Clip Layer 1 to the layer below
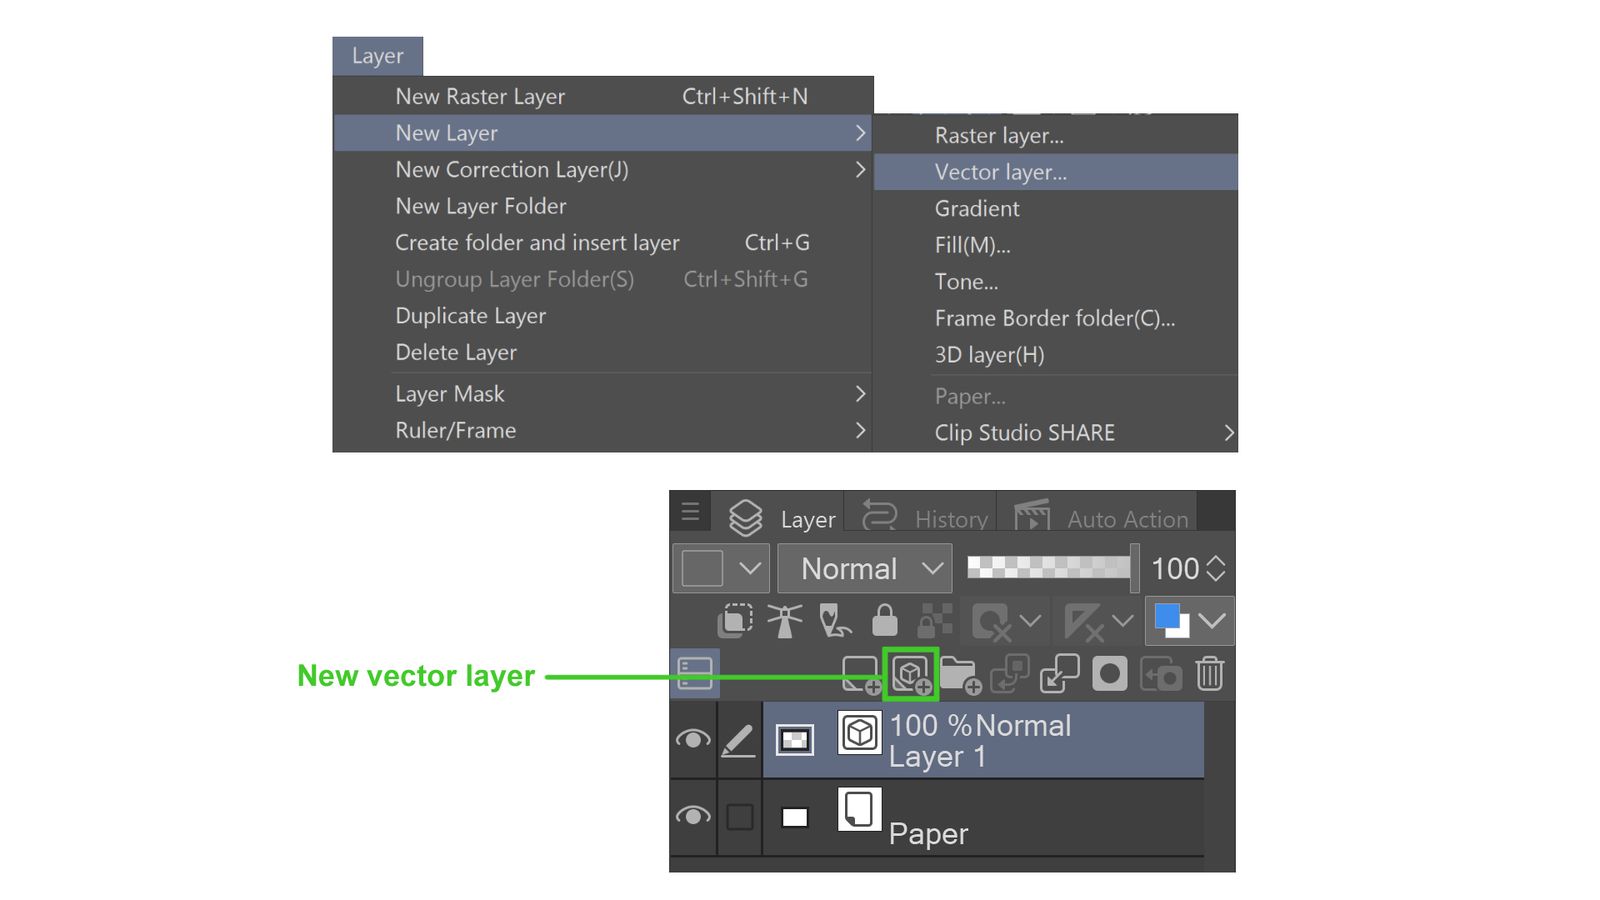This screenshot has height=900, width=1600. pos(737,620)
